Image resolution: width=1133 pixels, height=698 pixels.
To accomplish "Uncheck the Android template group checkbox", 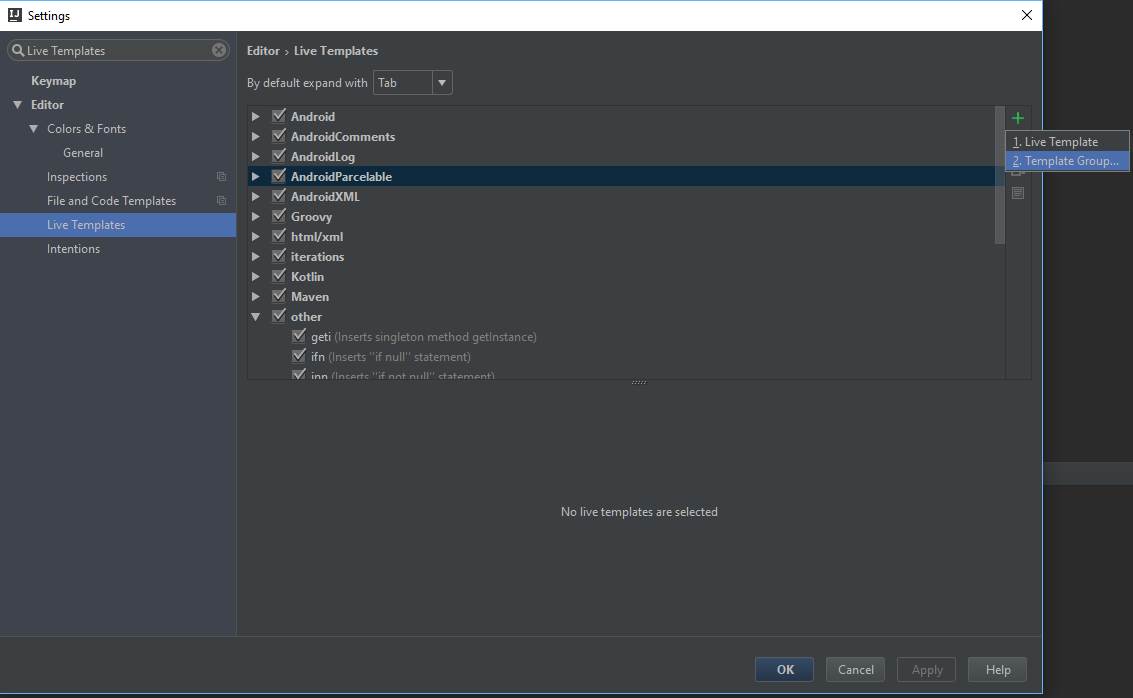I will (x=279, y=117).
